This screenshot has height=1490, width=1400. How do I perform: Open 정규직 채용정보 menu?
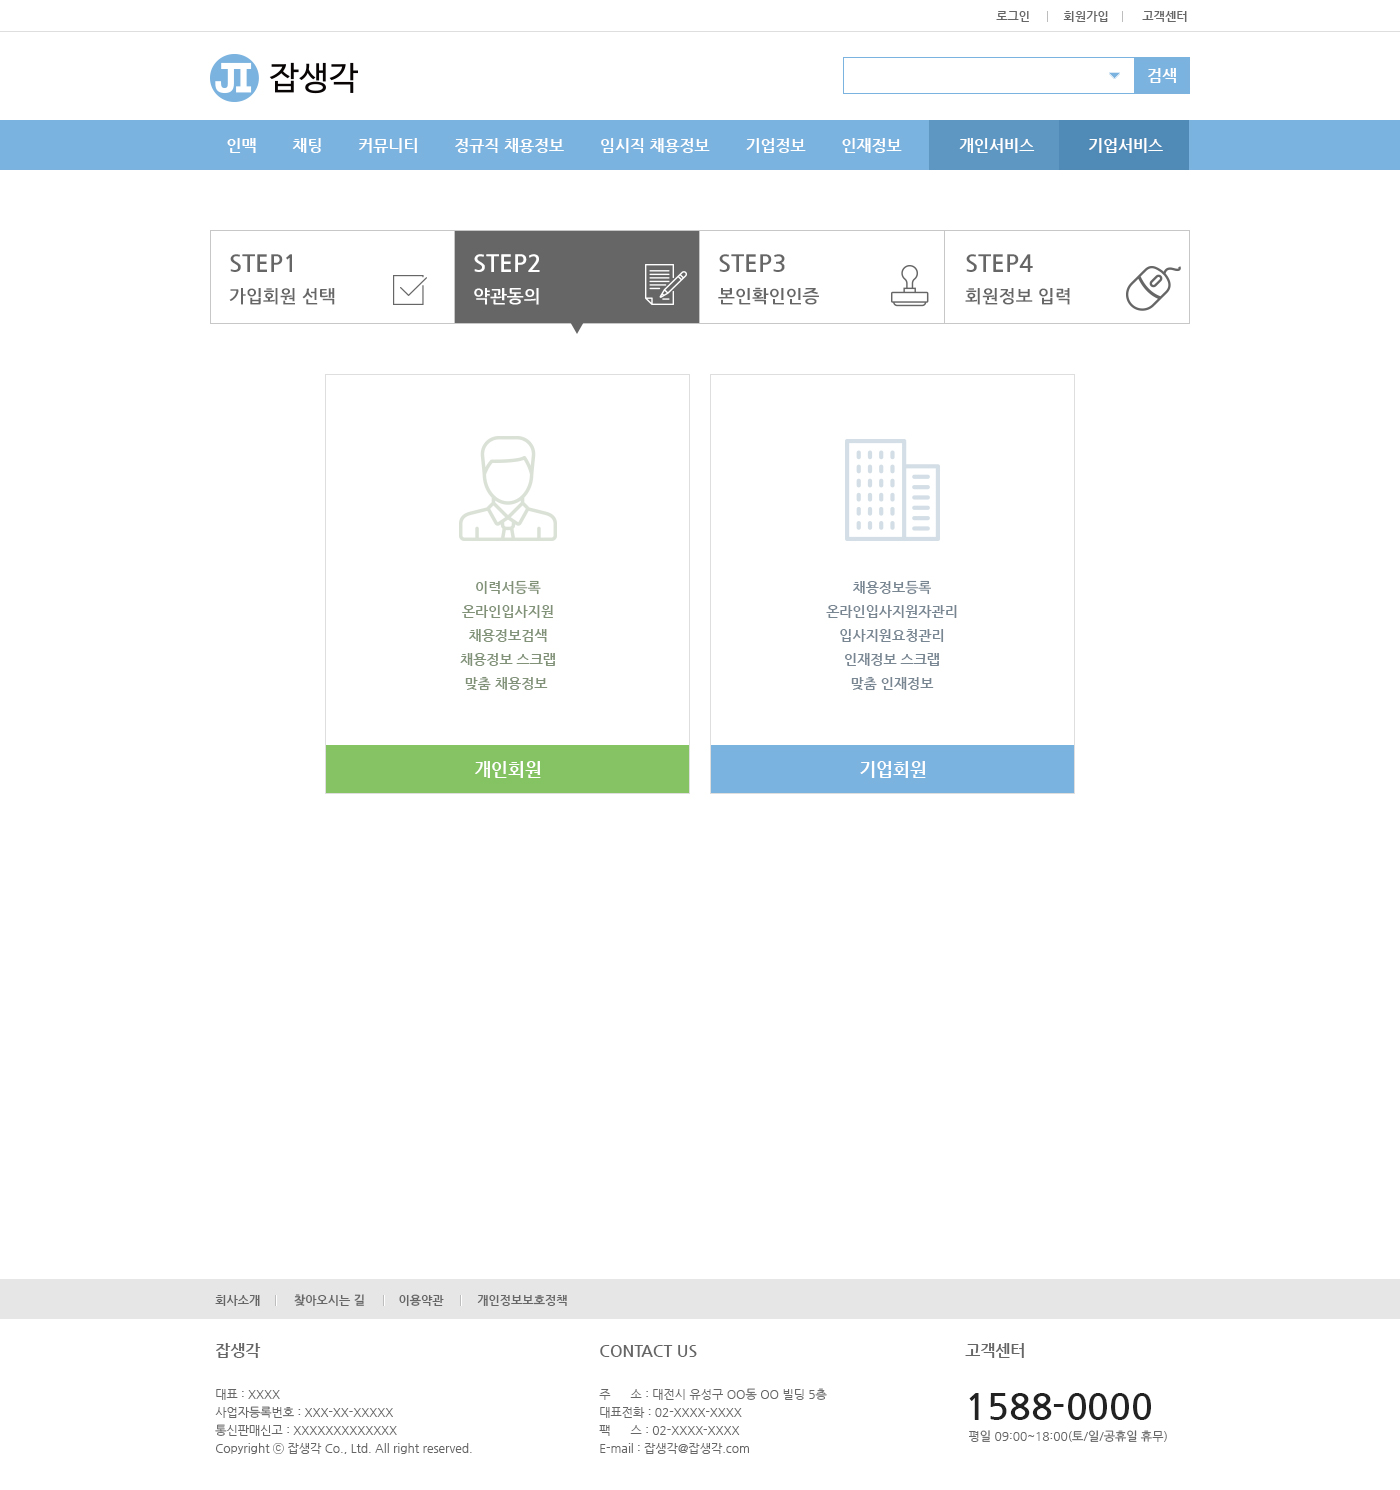510,145
